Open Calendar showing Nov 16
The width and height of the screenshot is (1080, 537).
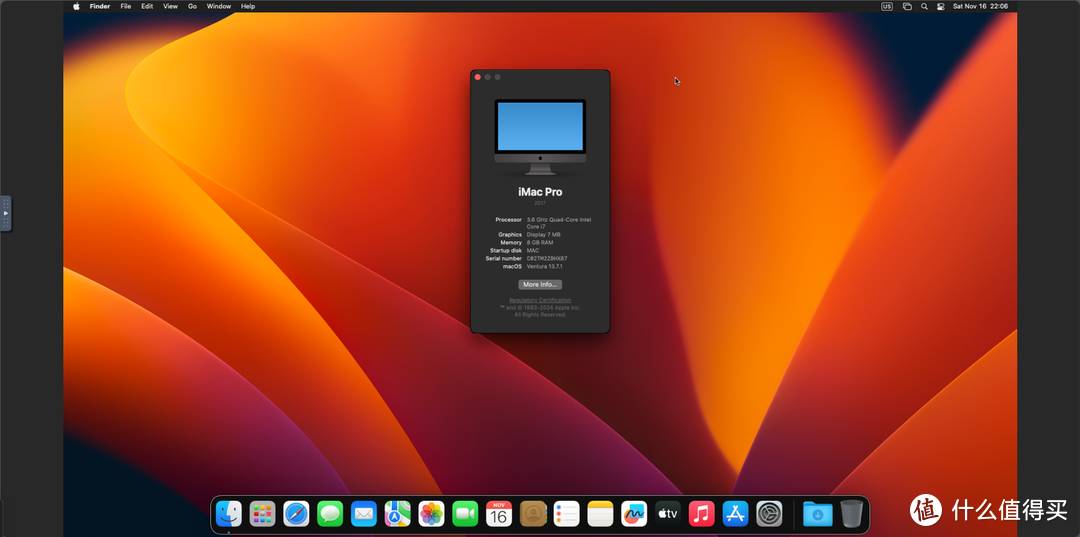click(499, 514)
